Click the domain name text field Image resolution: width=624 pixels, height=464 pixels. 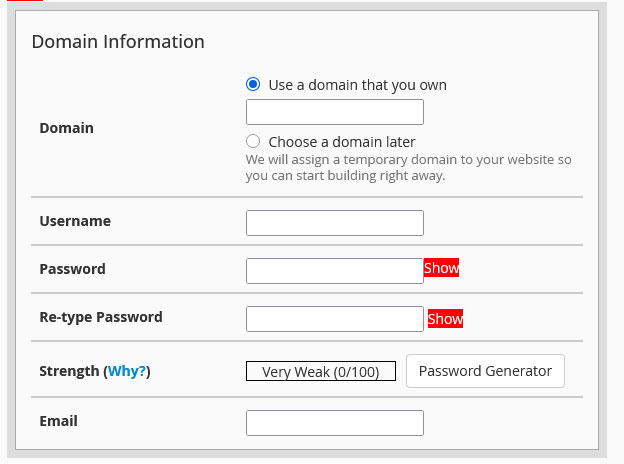[334, 112]
